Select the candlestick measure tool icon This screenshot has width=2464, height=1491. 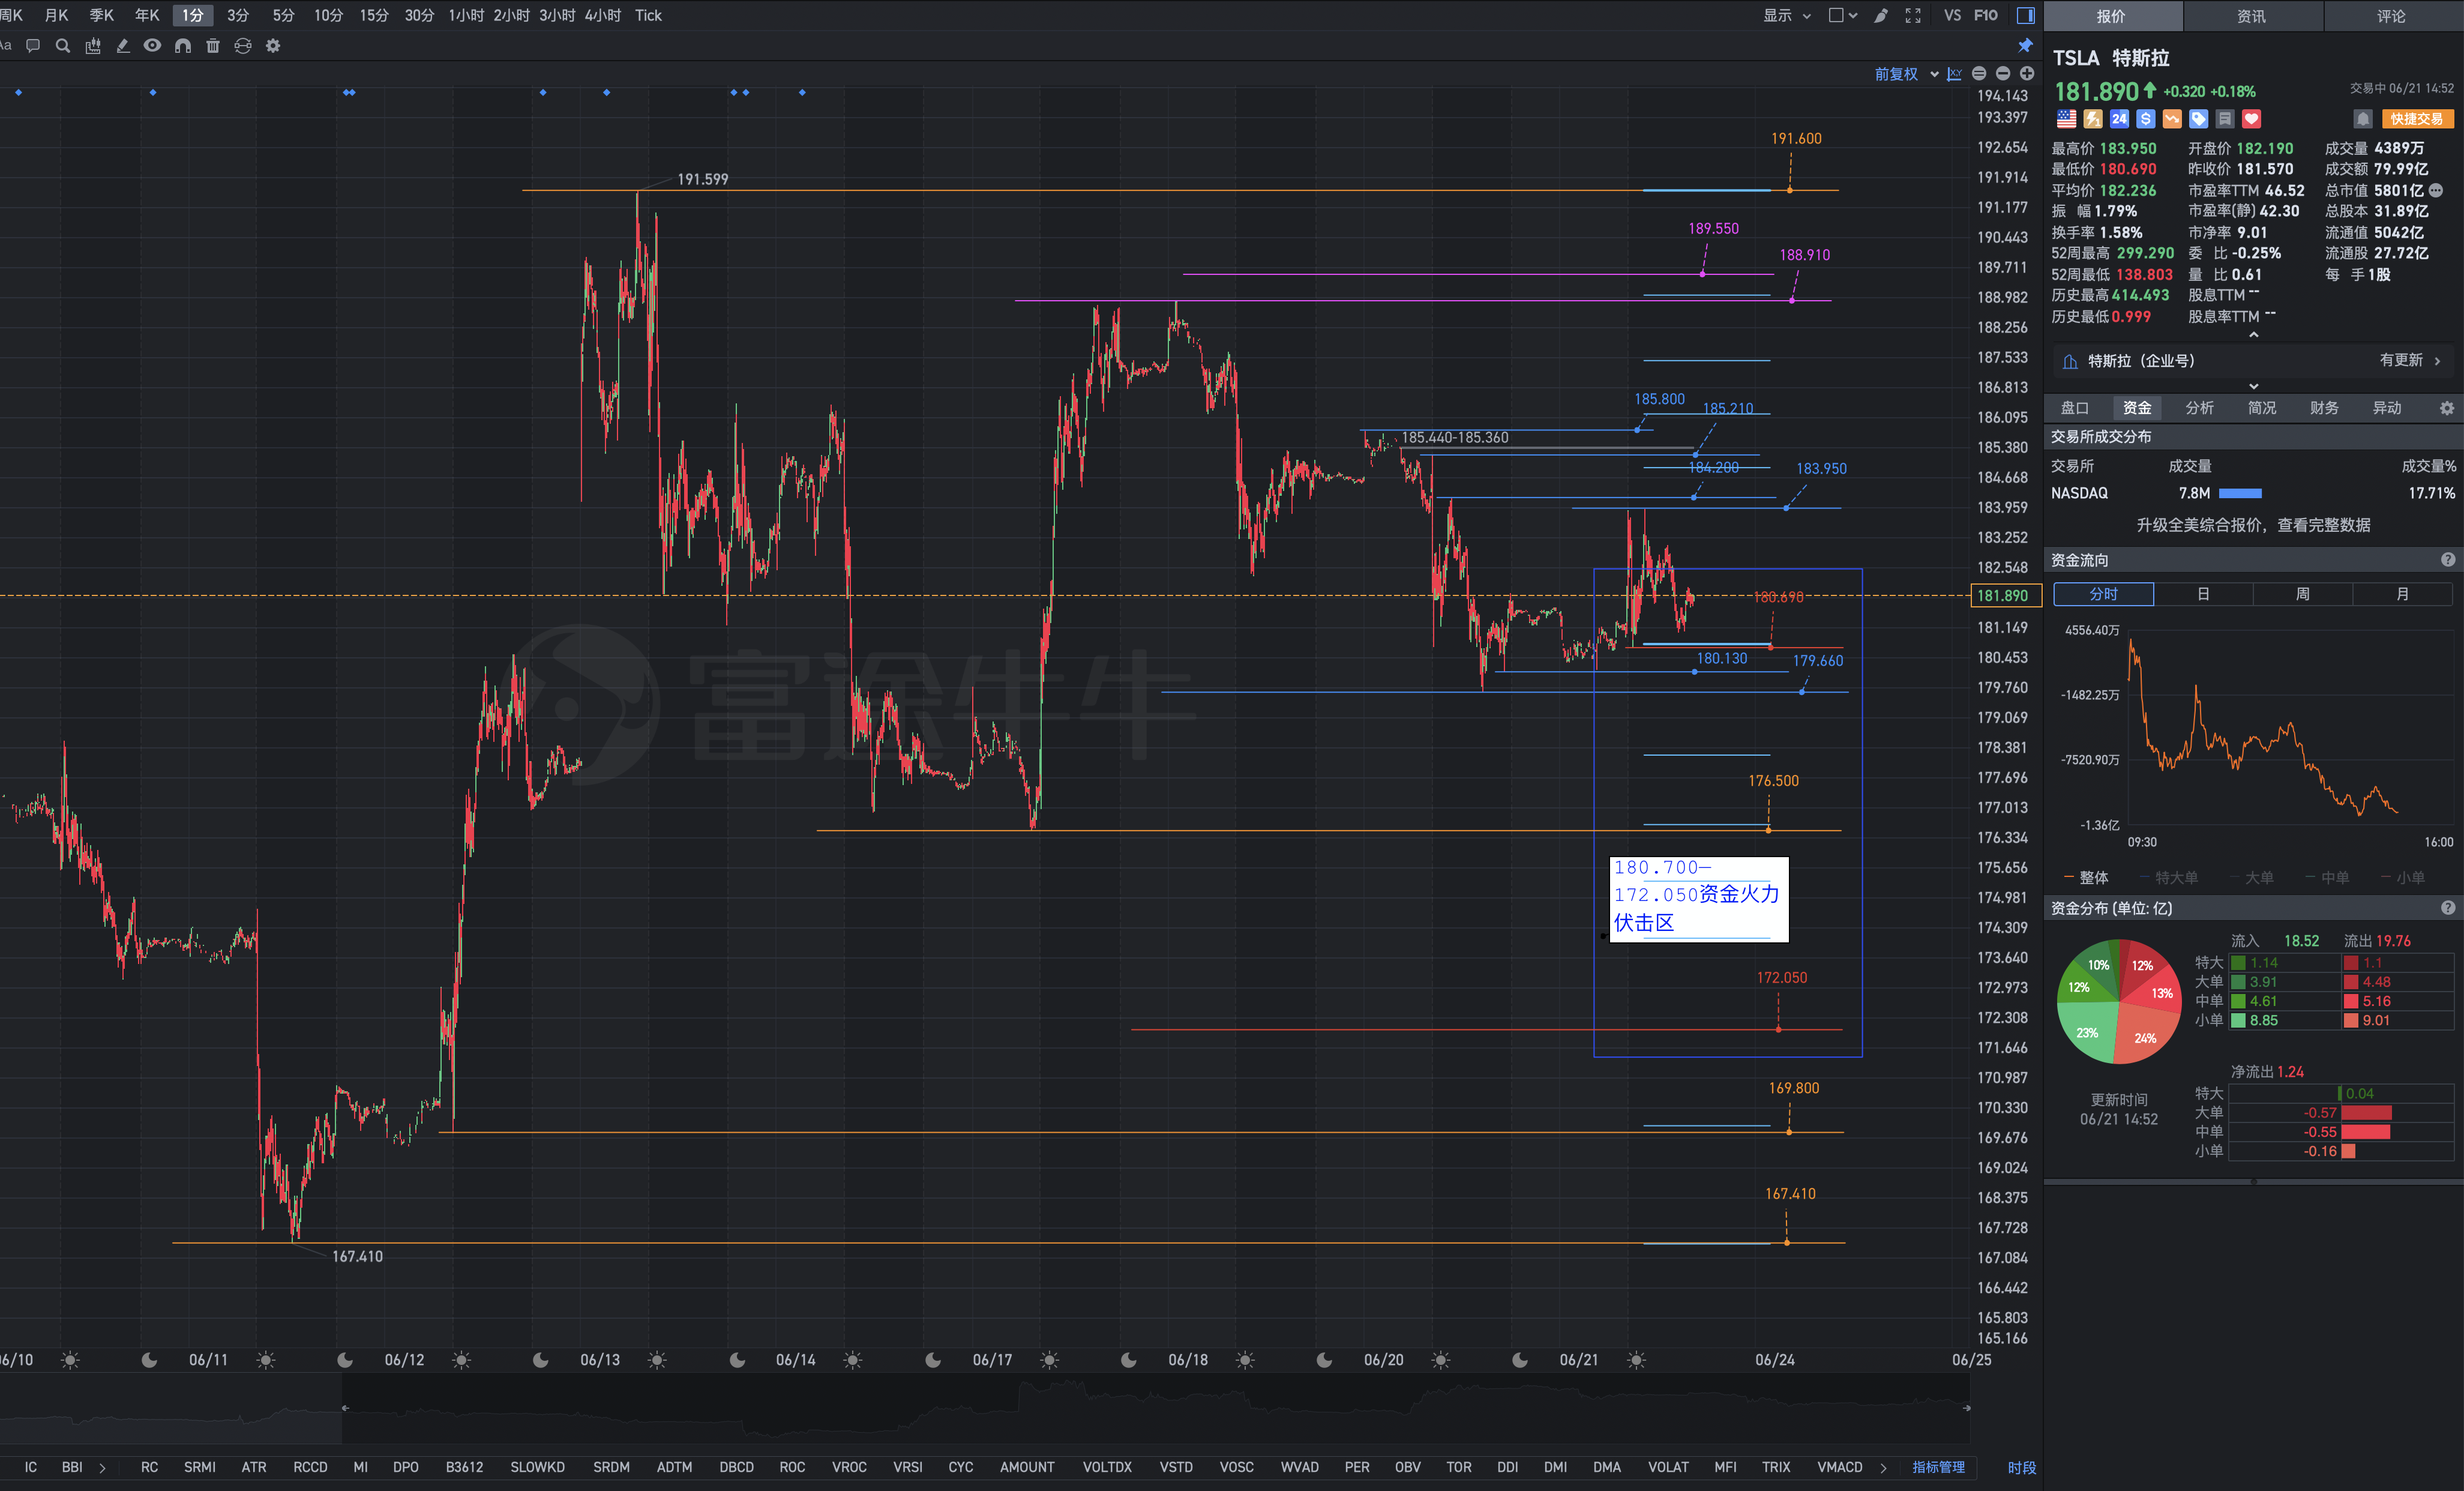pos(93,46)
